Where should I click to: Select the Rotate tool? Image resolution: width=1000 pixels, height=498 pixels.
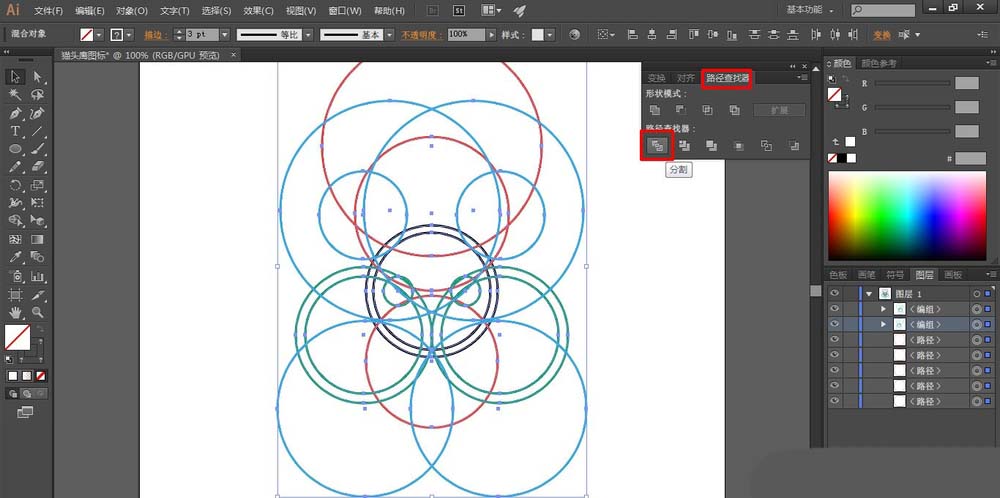(x=15, y=186)
